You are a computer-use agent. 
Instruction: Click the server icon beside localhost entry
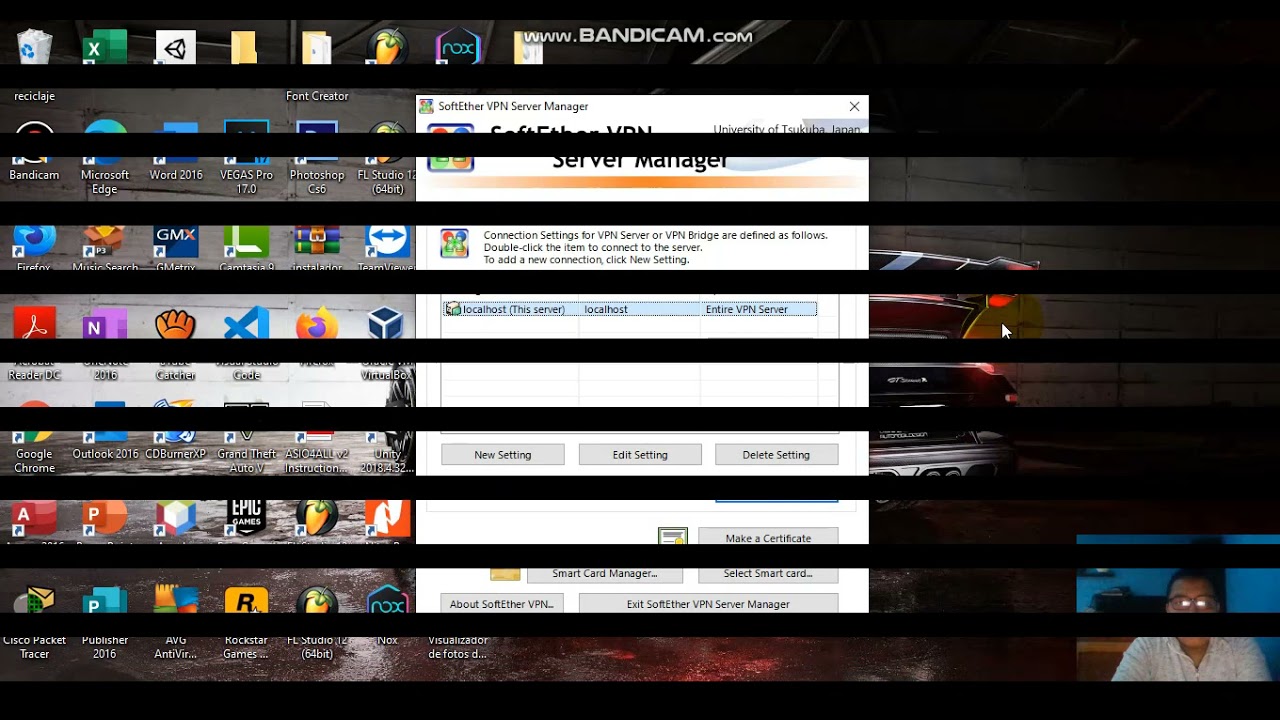click(x=453, y=309)
